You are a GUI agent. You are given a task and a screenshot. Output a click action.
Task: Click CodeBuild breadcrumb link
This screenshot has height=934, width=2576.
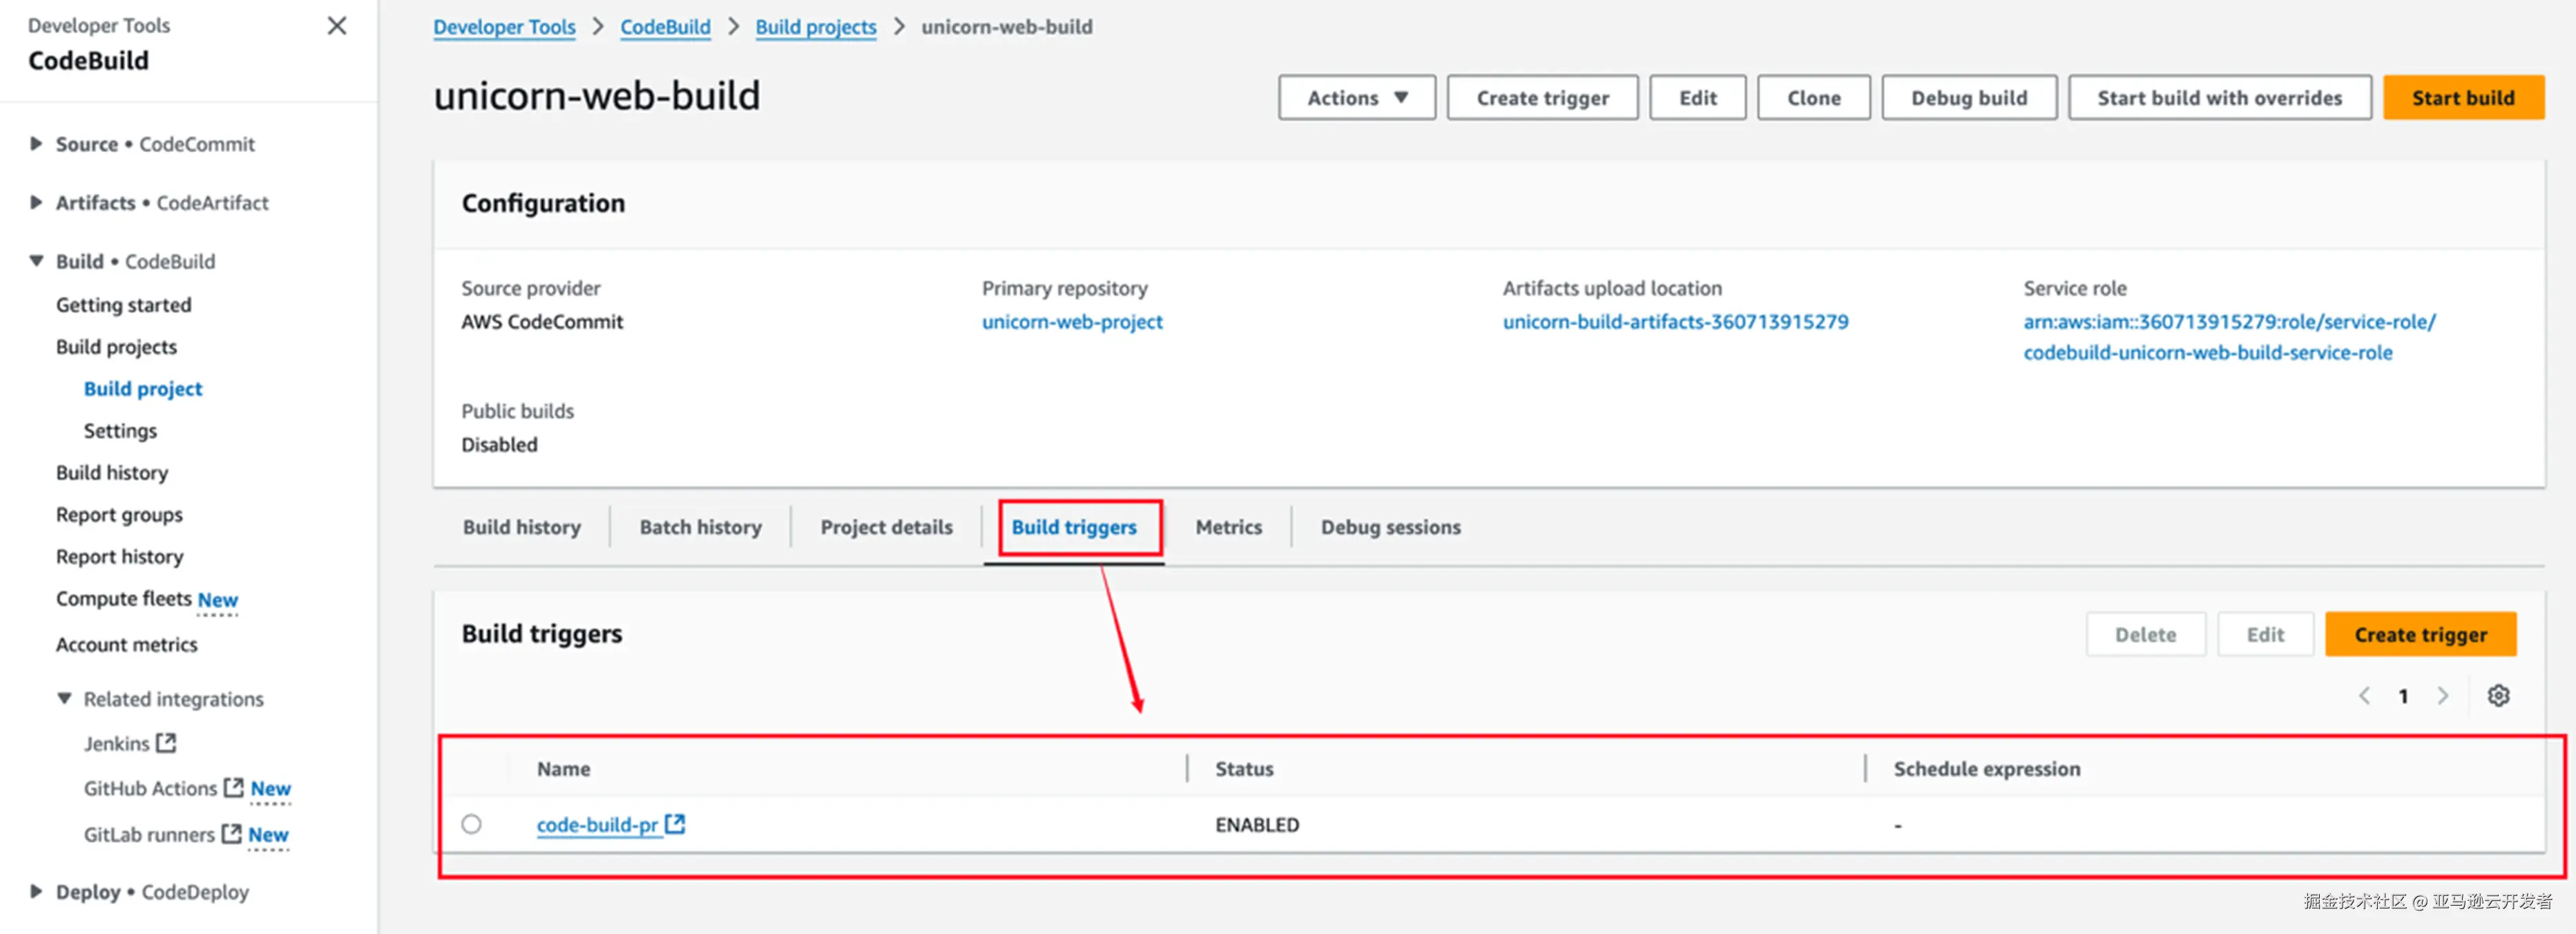(x=665, y=27)
